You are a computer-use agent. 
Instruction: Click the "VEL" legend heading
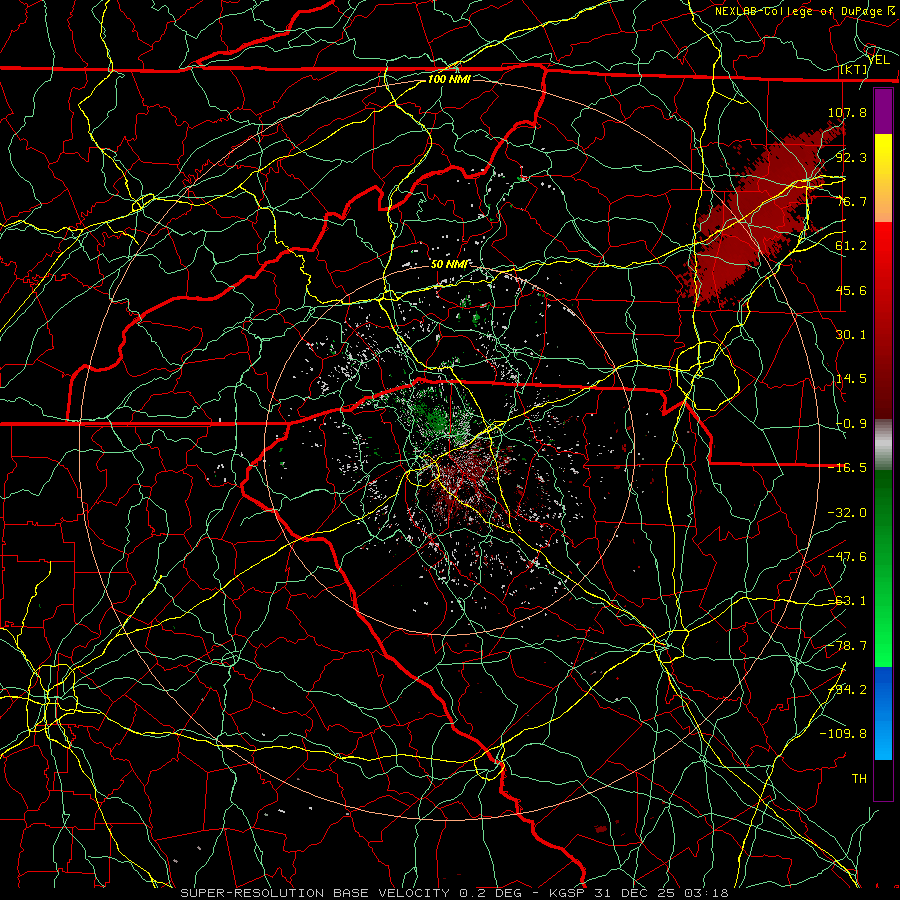click(x=879, y=60)
